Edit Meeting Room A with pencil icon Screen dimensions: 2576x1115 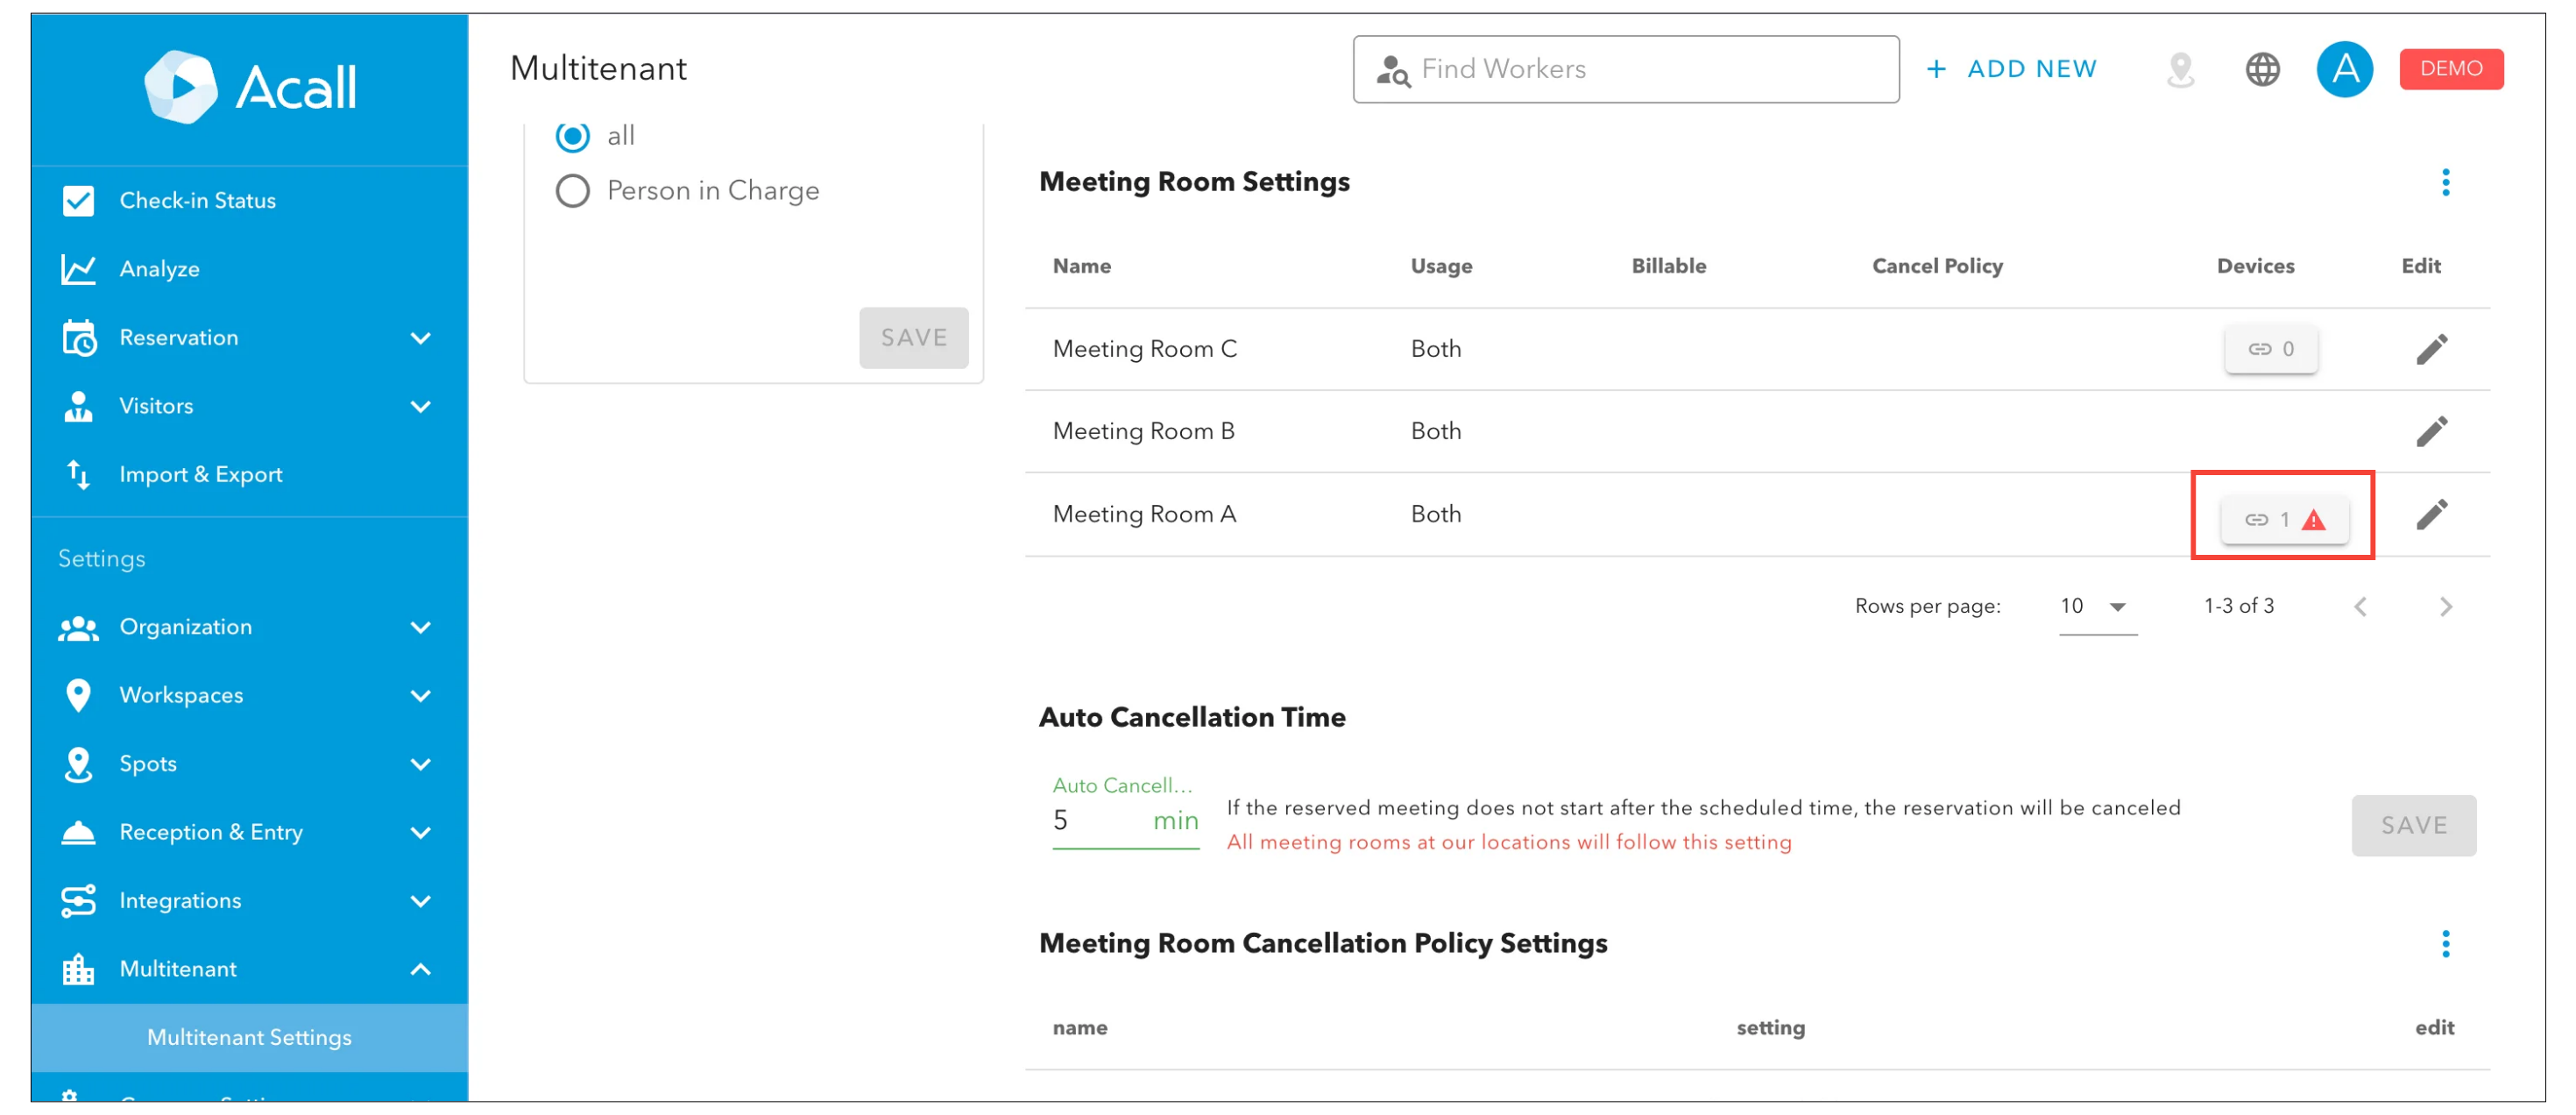(x=2431, y=514)
